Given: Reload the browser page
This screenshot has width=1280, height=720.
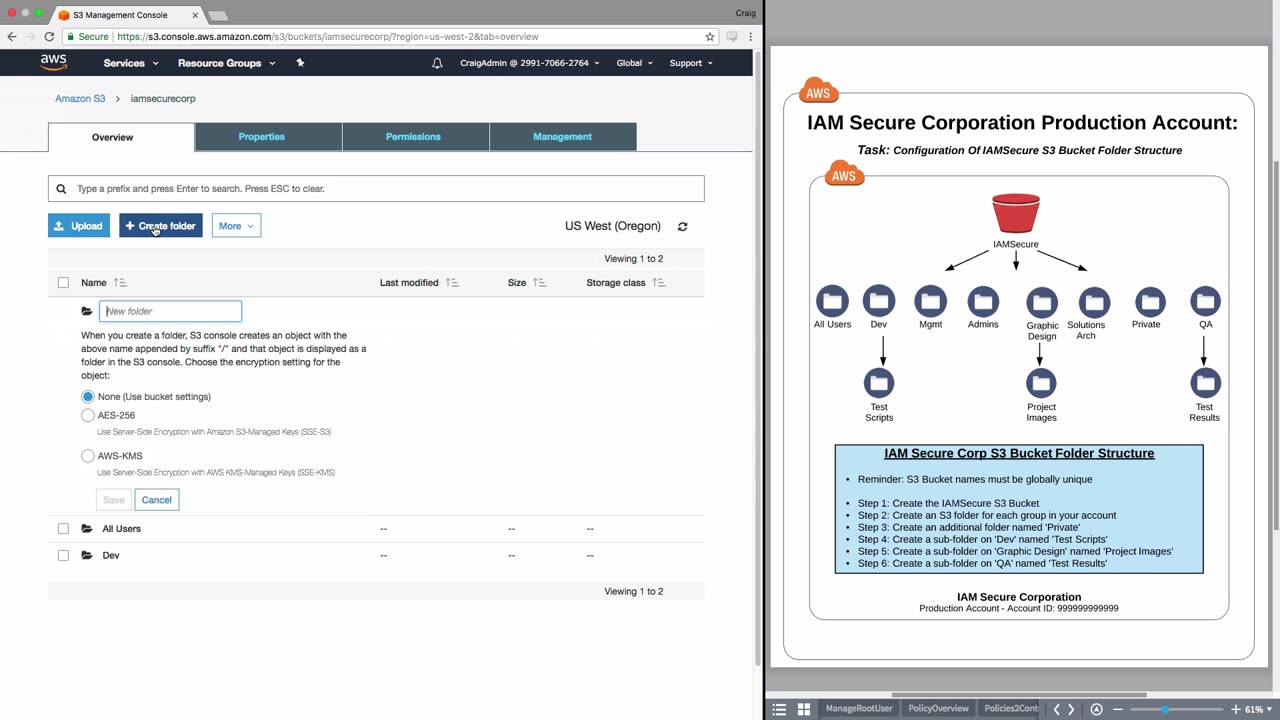Looking at the screenshot, I should point(48,36).
